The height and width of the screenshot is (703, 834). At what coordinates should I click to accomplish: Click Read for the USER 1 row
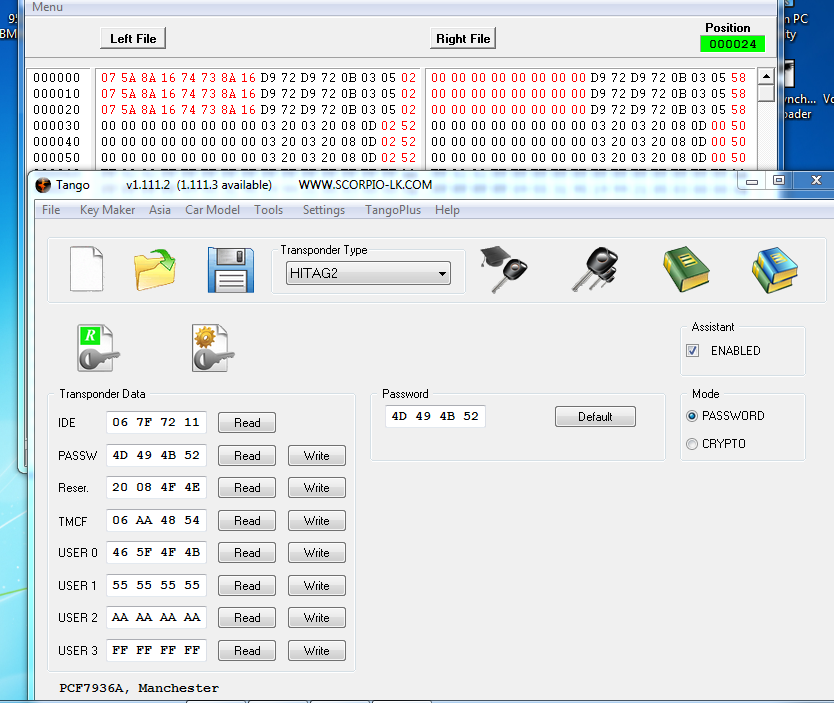tap(247, 585)
